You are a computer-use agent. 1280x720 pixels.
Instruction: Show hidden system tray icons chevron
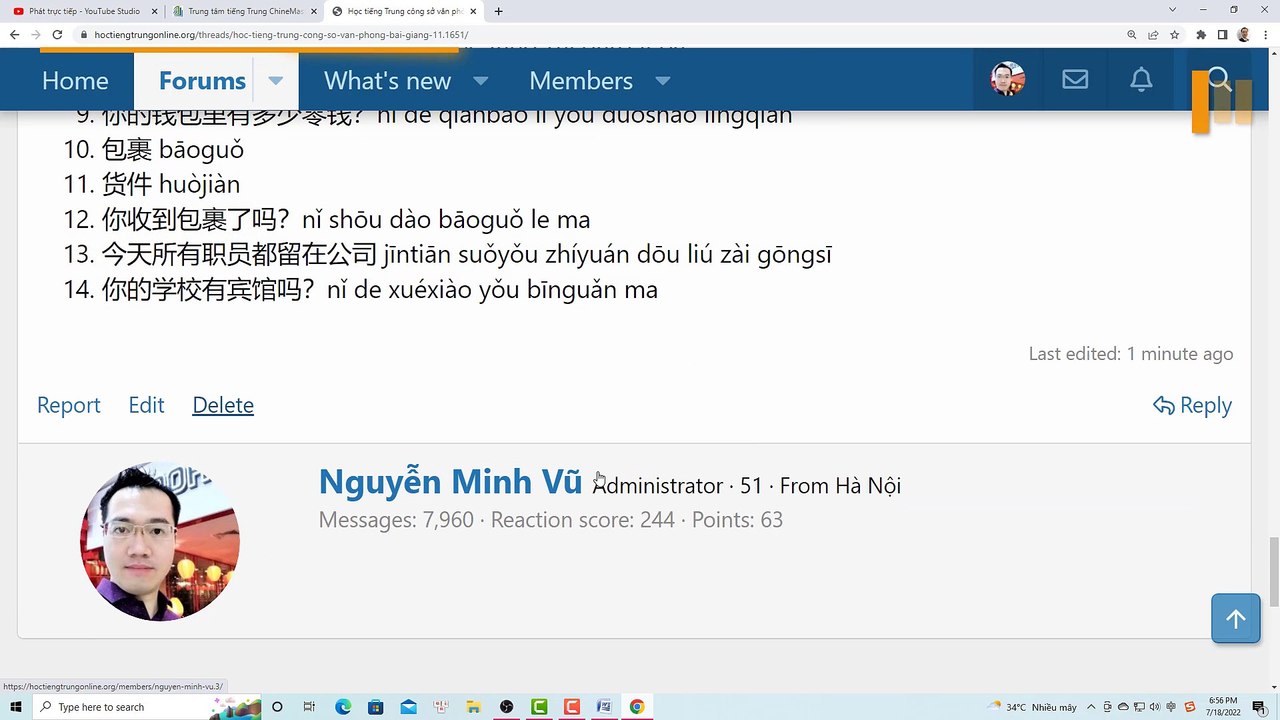point(1091,707)
